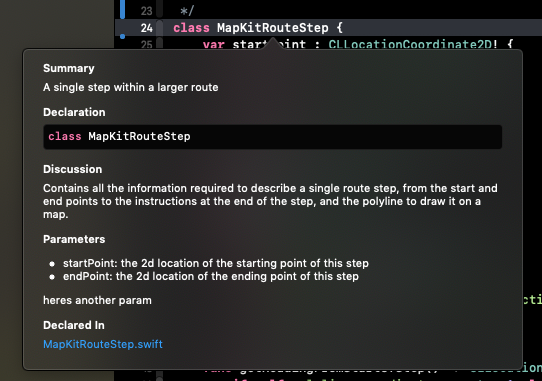Screen dimensions: 542x381
Task: Click the blue change bar next to line 23
Action: (122, 9)
